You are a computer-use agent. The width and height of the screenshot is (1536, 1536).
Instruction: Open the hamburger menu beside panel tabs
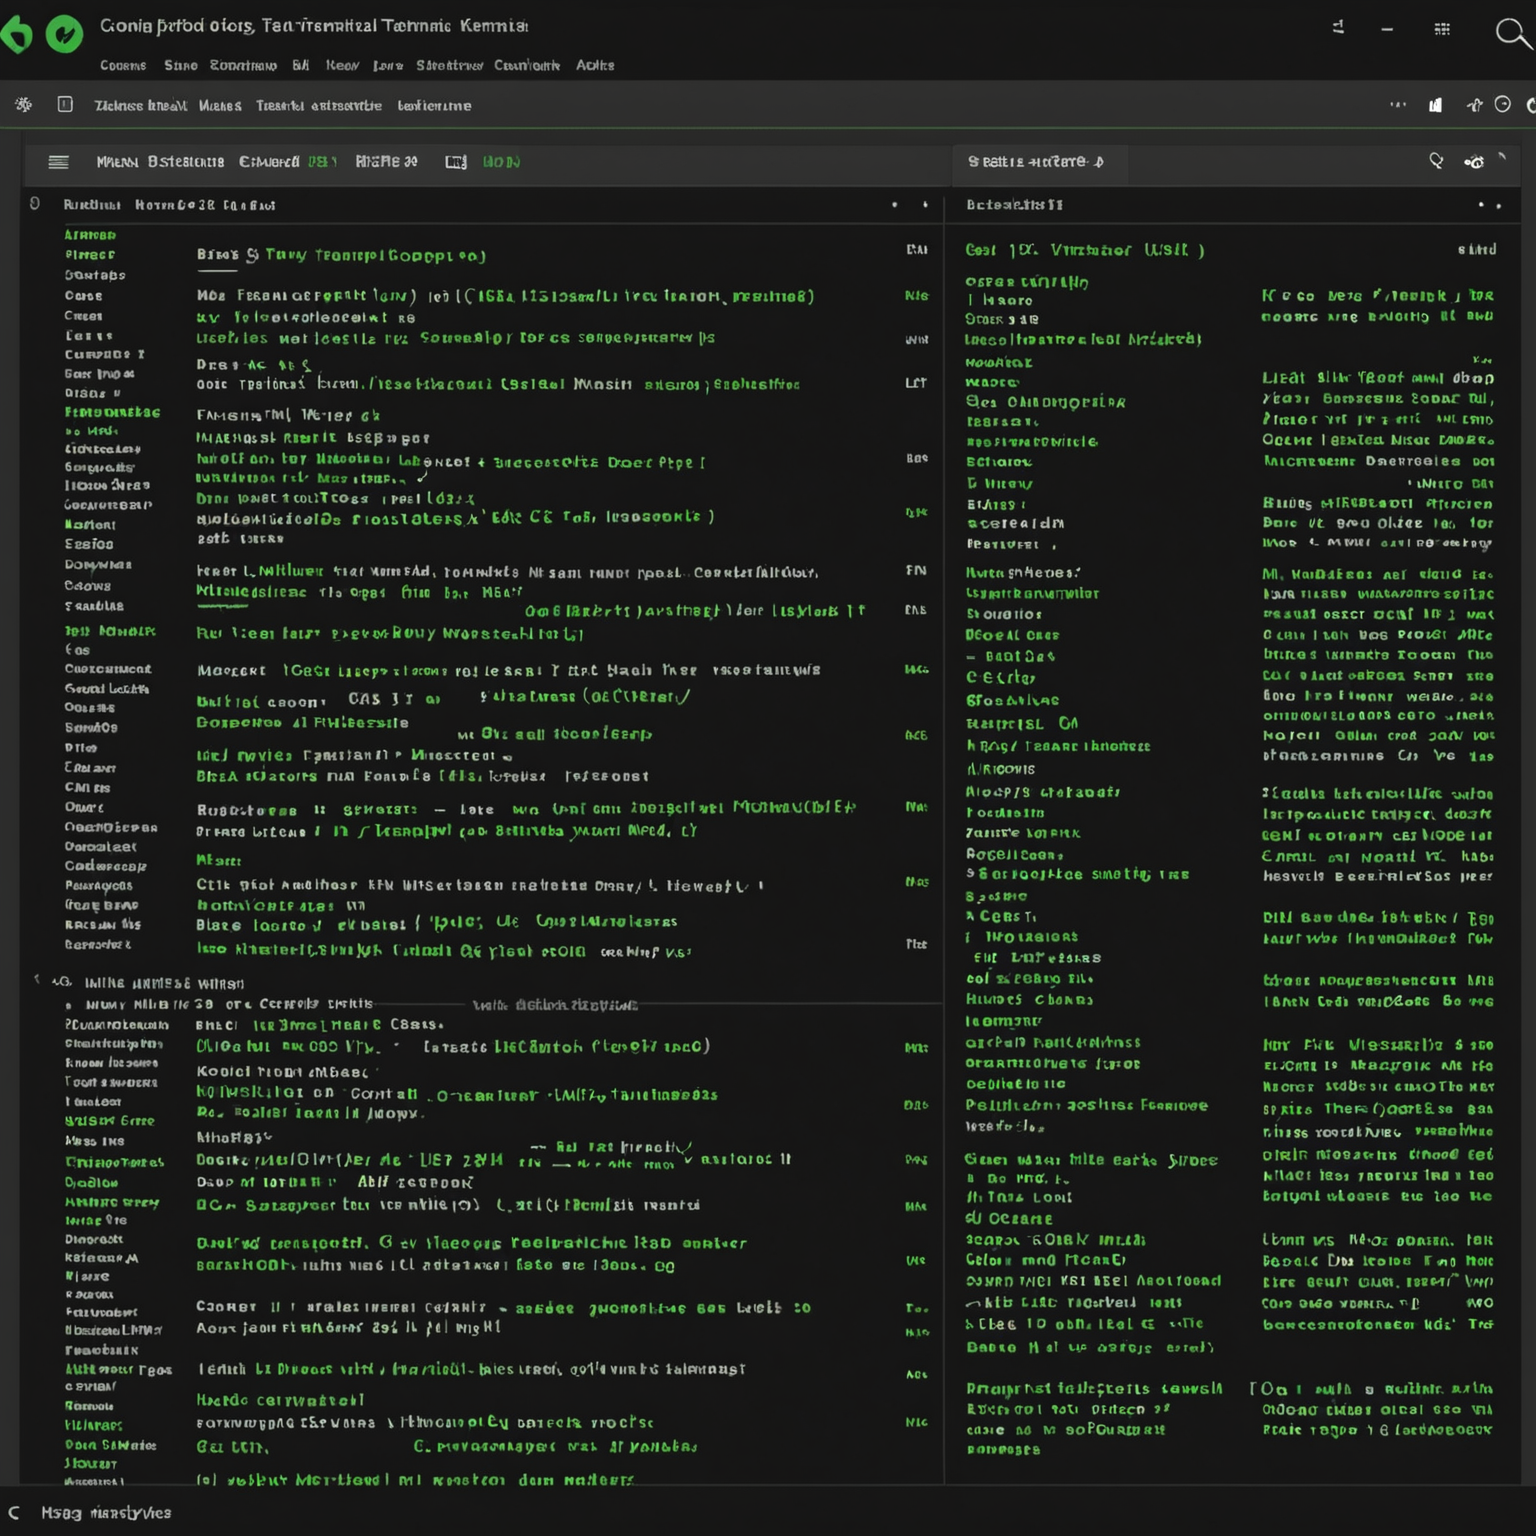click(59, 161)
